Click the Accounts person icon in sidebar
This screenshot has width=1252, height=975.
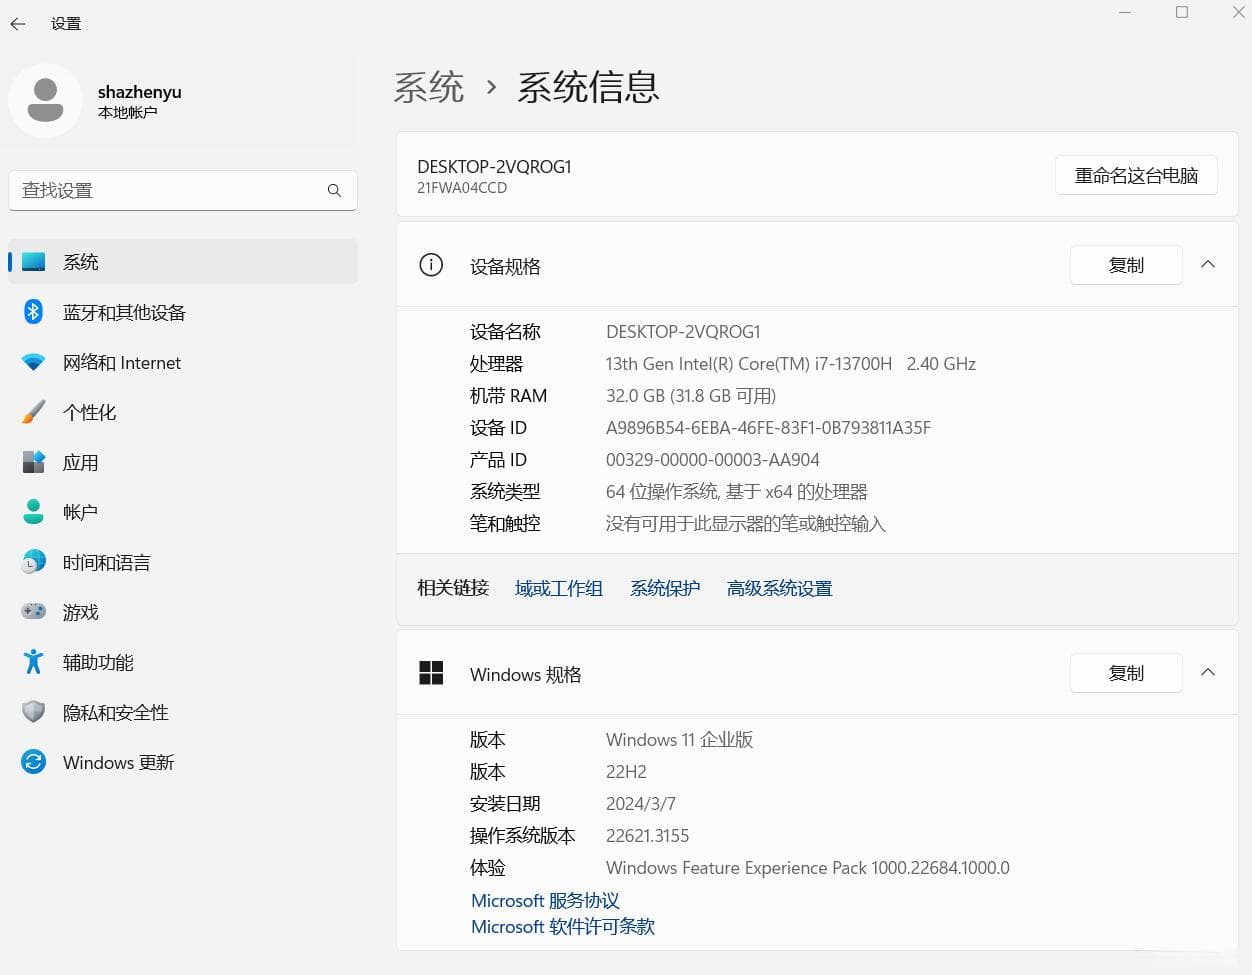point(33,512)
